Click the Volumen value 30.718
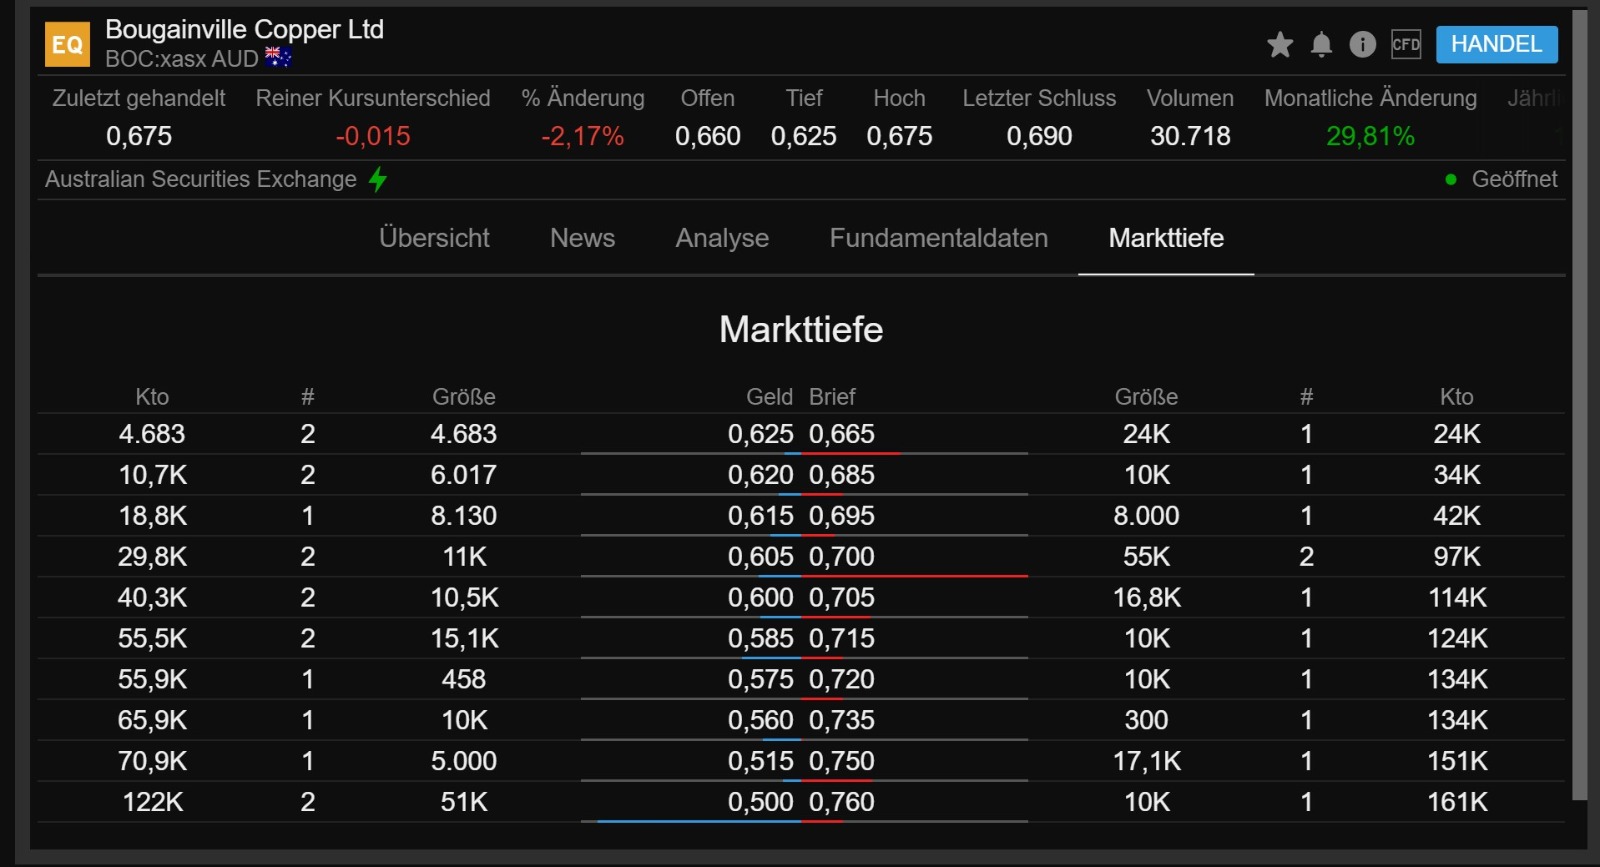 click(1190, 136)
